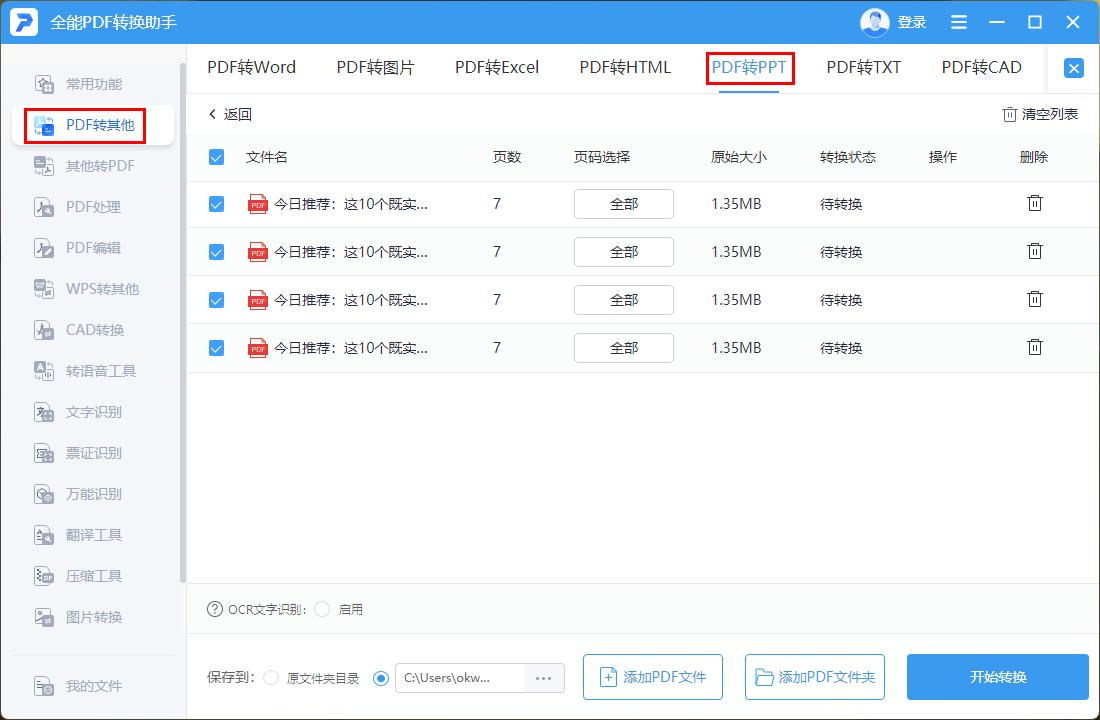Select the PDF编辑 sidebar tool
The width and height of the screenshot is (1100, 720).
point(83,248)
